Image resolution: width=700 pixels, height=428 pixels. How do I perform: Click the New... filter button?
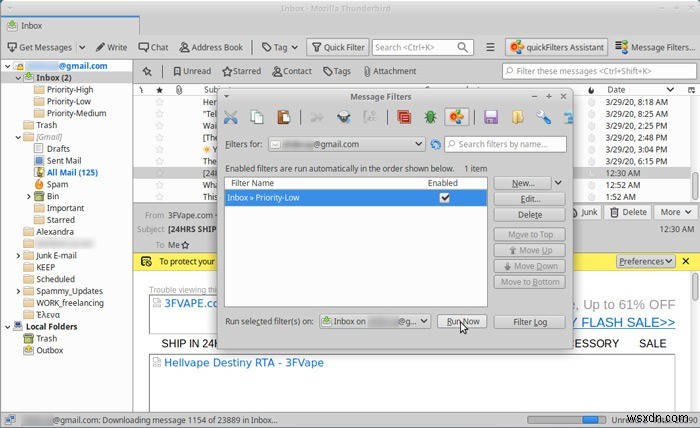pos(523,183)
